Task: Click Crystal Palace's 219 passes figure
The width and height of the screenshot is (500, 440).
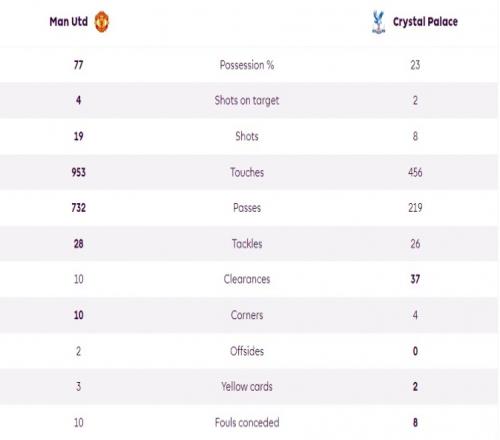Action: (415, 208)
